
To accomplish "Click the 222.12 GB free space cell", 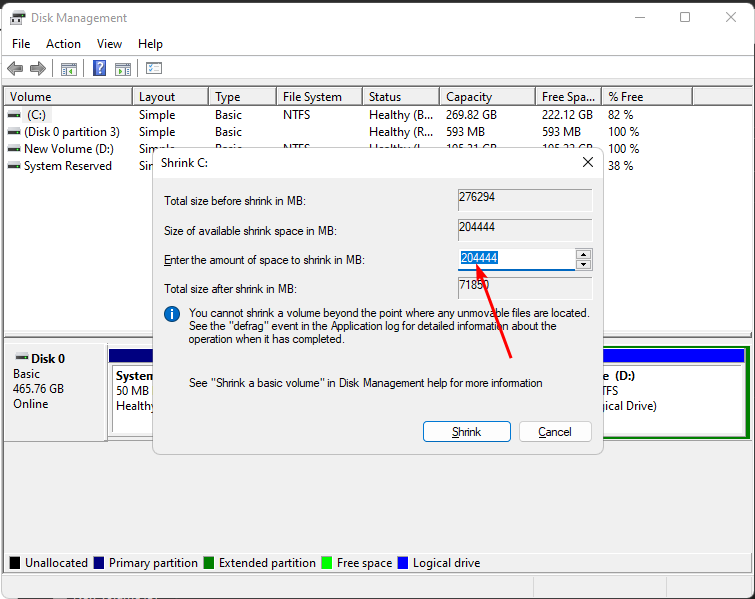I will (x=567, y=115).
